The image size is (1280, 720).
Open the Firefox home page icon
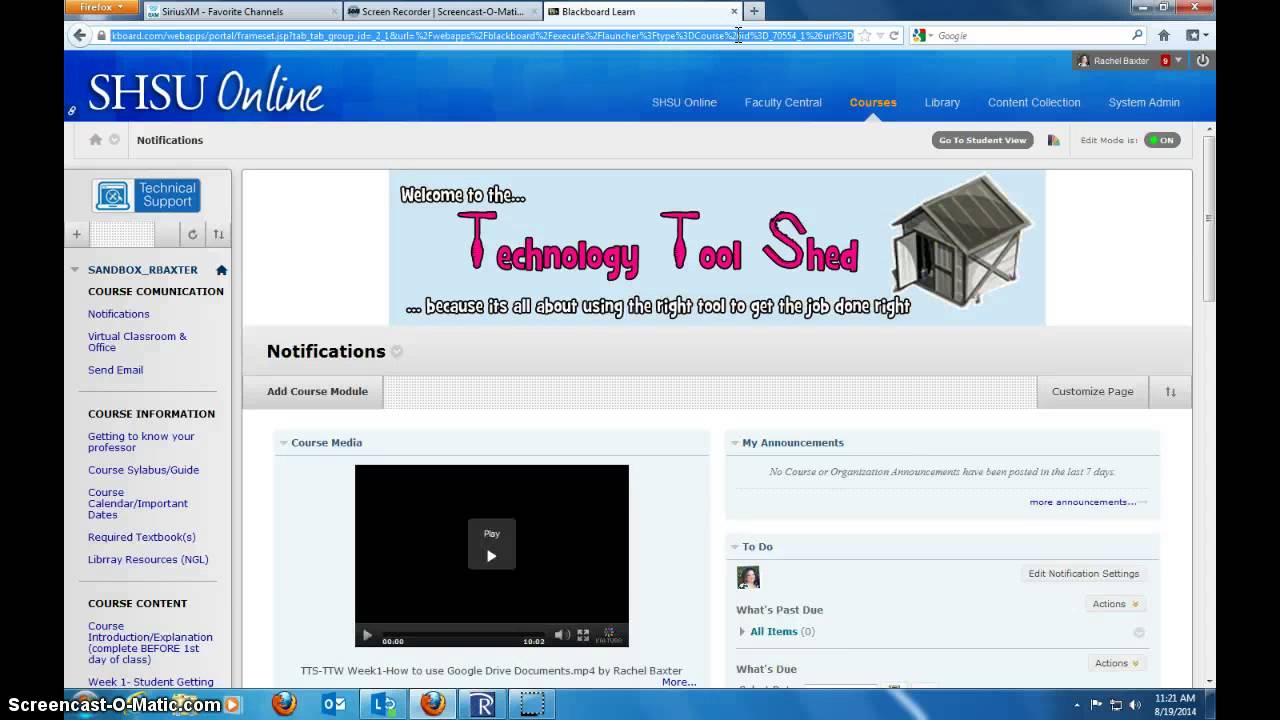pyautogui.click(x=1164, y=36)
